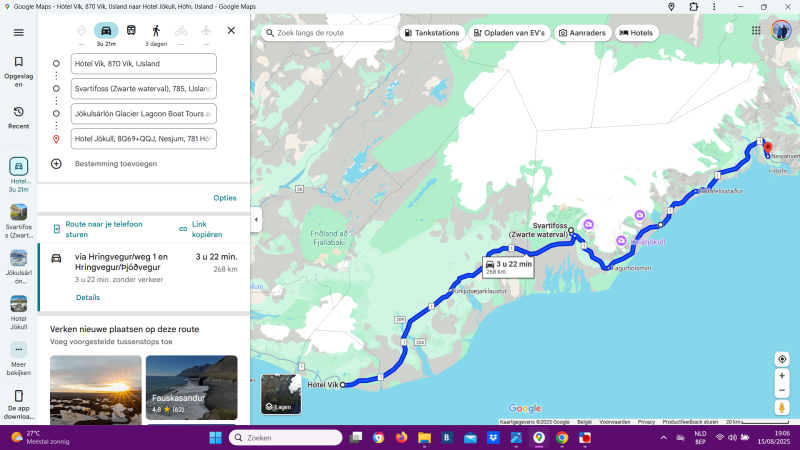The height and width of the screenshot is (450, 800).
Task: Open Recent history in sidebar
Action: click(18, 117)
